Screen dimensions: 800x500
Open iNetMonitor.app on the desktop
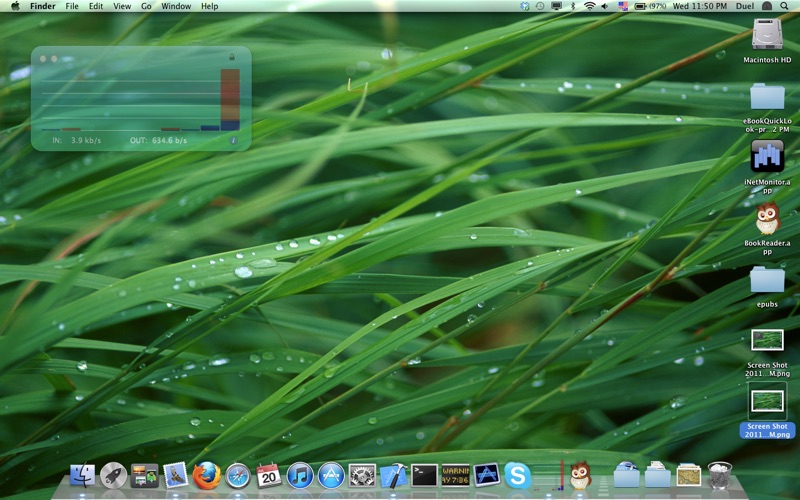(767, 156)
